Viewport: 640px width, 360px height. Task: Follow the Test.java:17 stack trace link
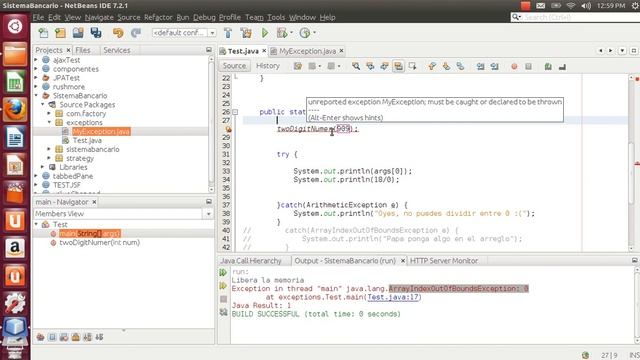pyautogui.click(x=393, y=297)
